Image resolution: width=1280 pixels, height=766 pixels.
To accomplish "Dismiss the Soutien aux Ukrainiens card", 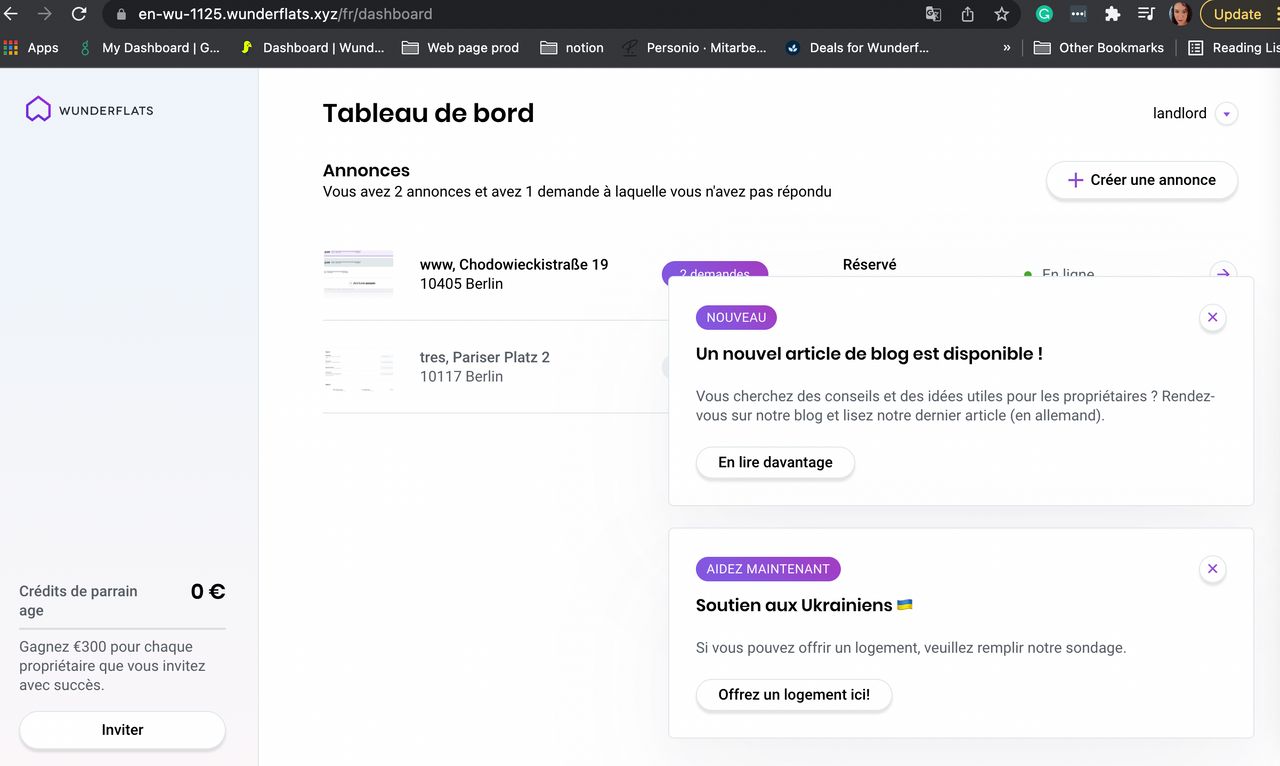I will (1212, 569).
